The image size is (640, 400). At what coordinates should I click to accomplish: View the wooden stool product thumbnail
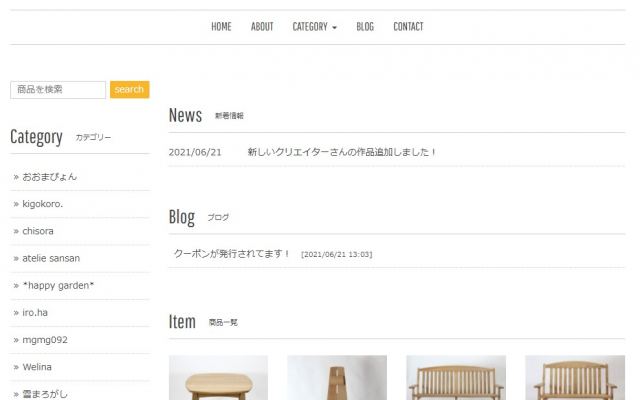(218, 378)
